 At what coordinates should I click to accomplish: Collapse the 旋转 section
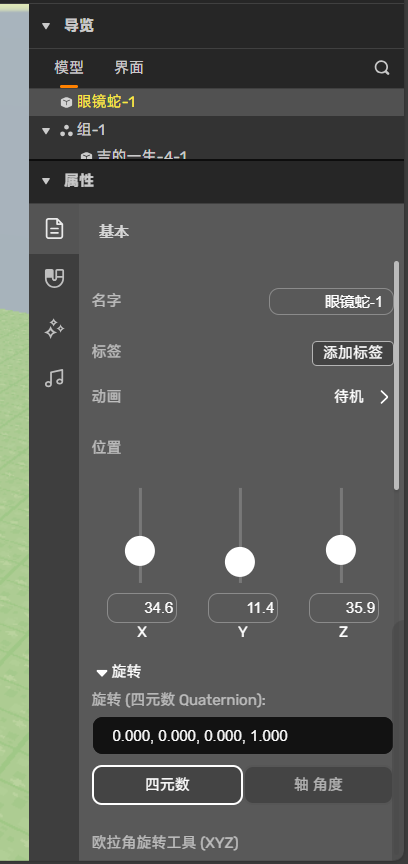[101, 672]
